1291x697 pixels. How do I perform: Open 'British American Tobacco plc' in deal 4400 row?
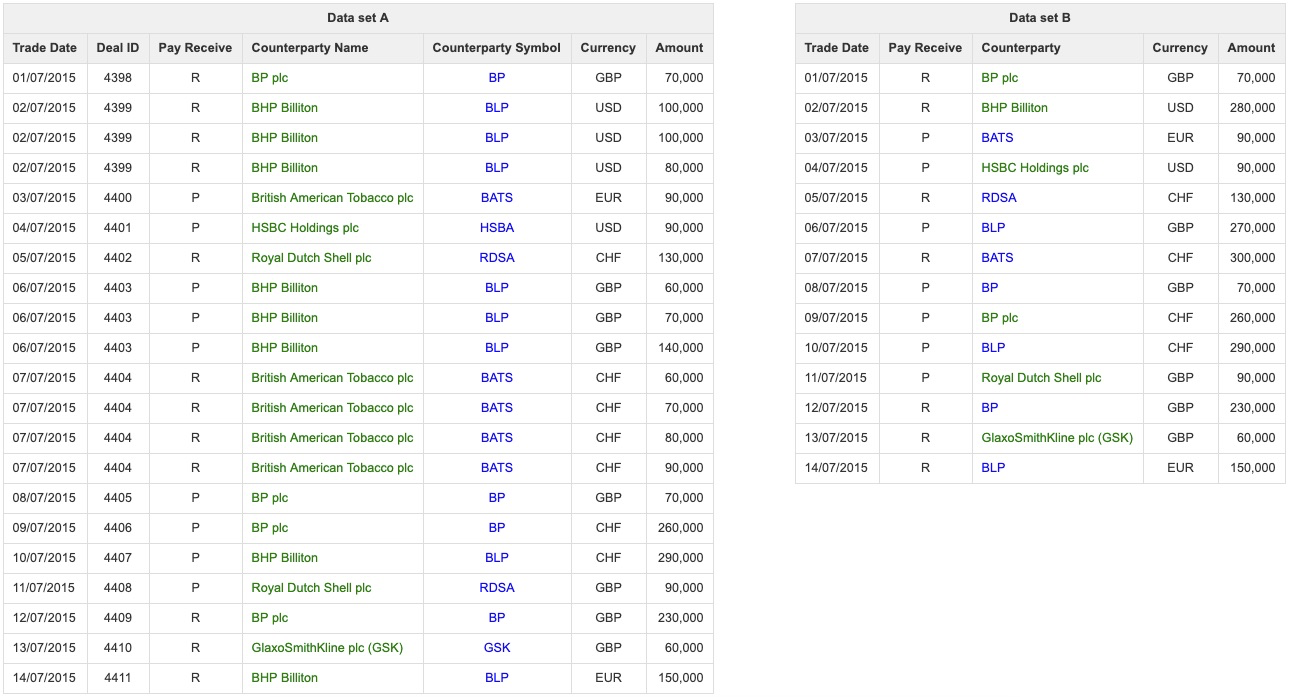pyautogui.click(x=332, y=198)
